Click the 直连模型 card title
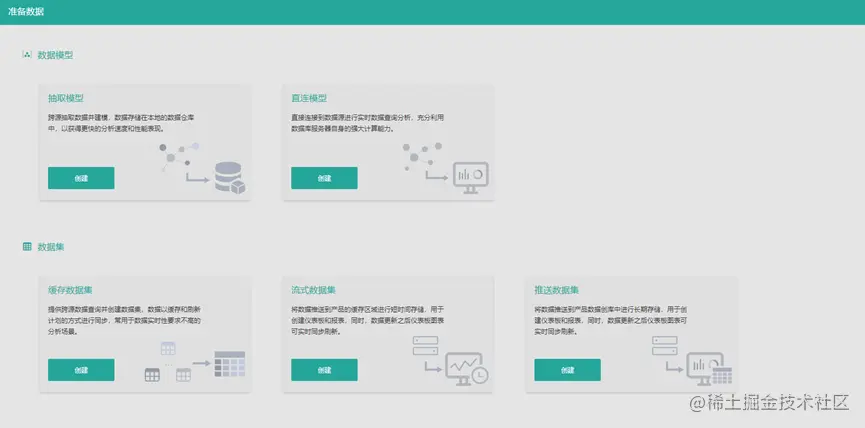865x428 pixels. point(309,98)
